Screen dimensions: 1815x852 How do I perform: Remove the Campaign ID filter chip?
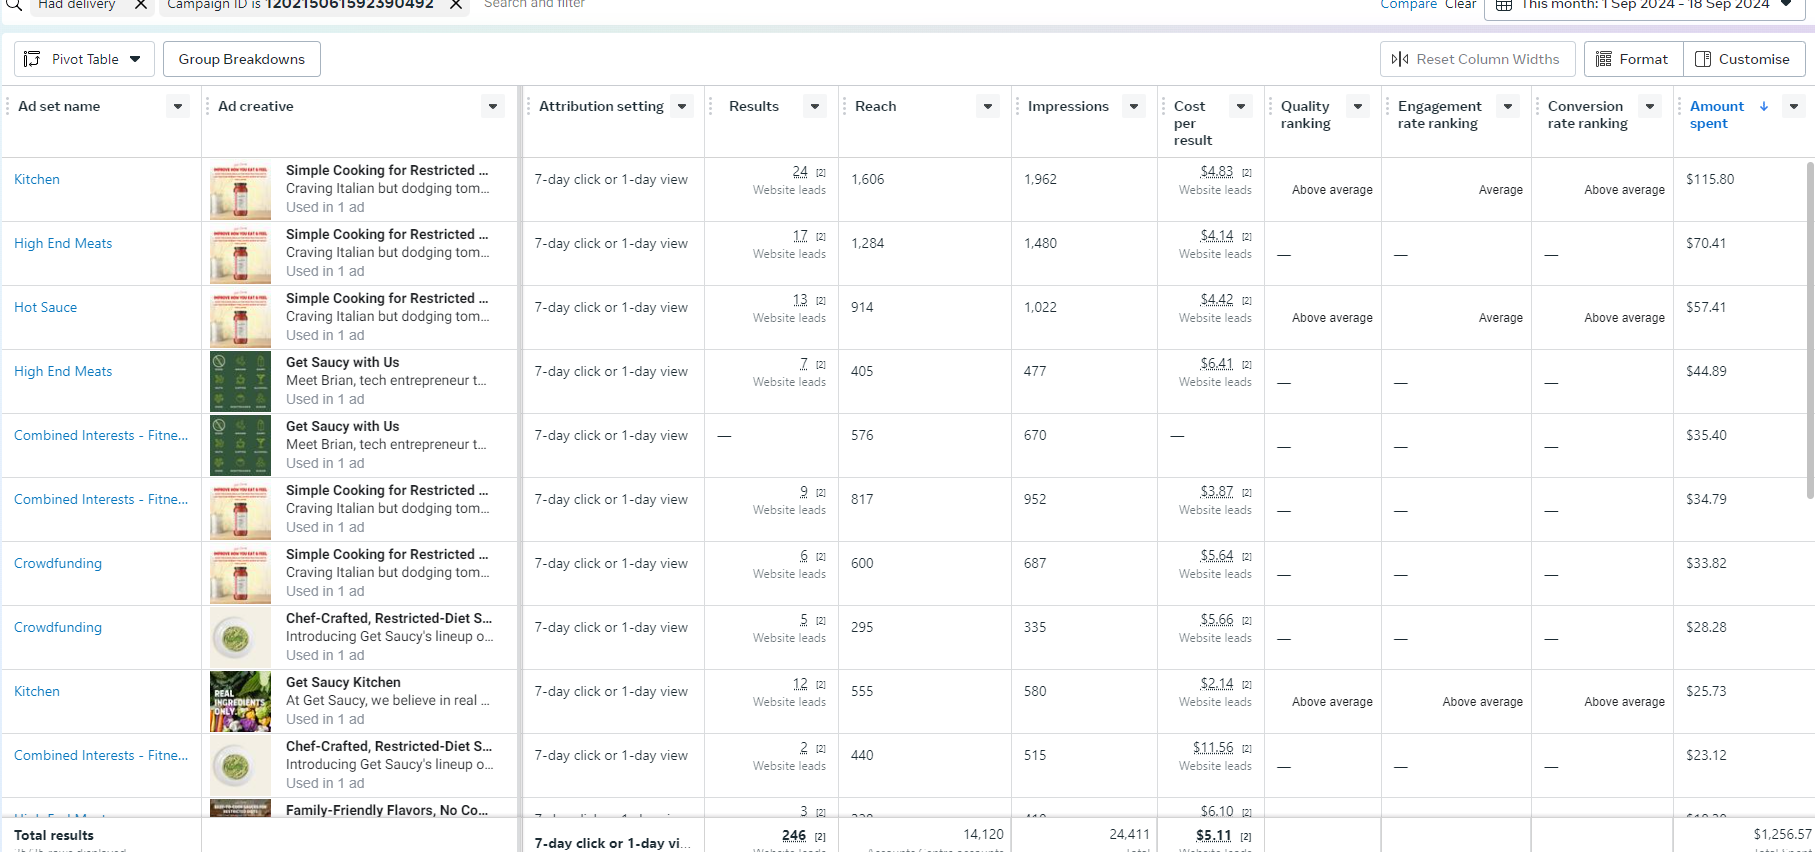click(455, 5)
